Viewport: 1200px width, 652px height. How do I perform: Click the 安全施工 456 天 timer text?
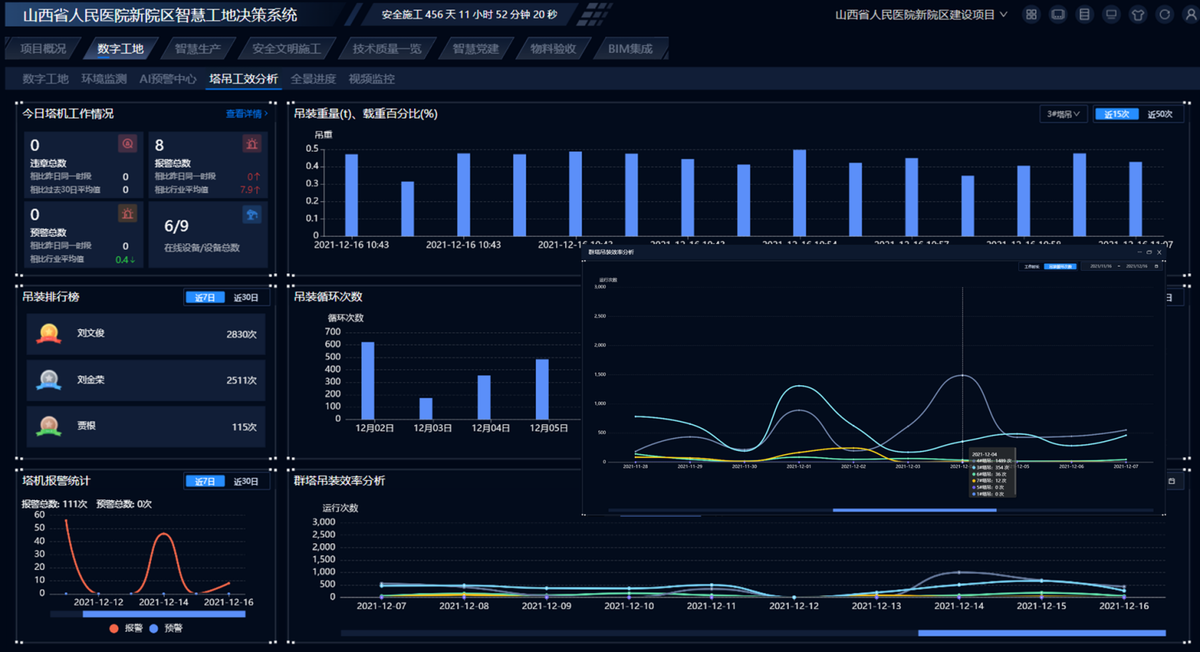pyautogui.click(x=470, y=15)
